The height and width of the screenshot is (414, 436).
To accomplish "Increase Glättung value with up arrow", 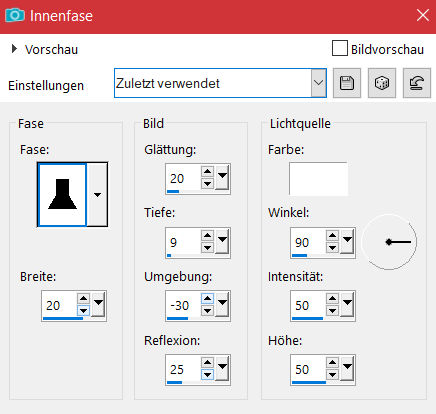I will (207, 172).
